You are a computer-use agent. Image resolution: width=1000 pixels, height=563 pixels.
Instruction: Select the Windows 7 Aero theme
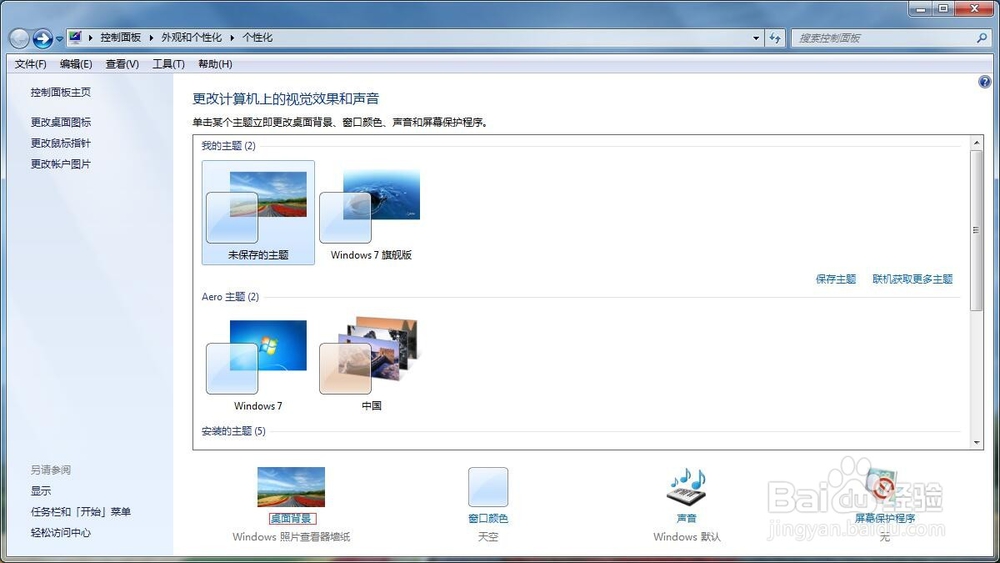(x=258, y=363)
